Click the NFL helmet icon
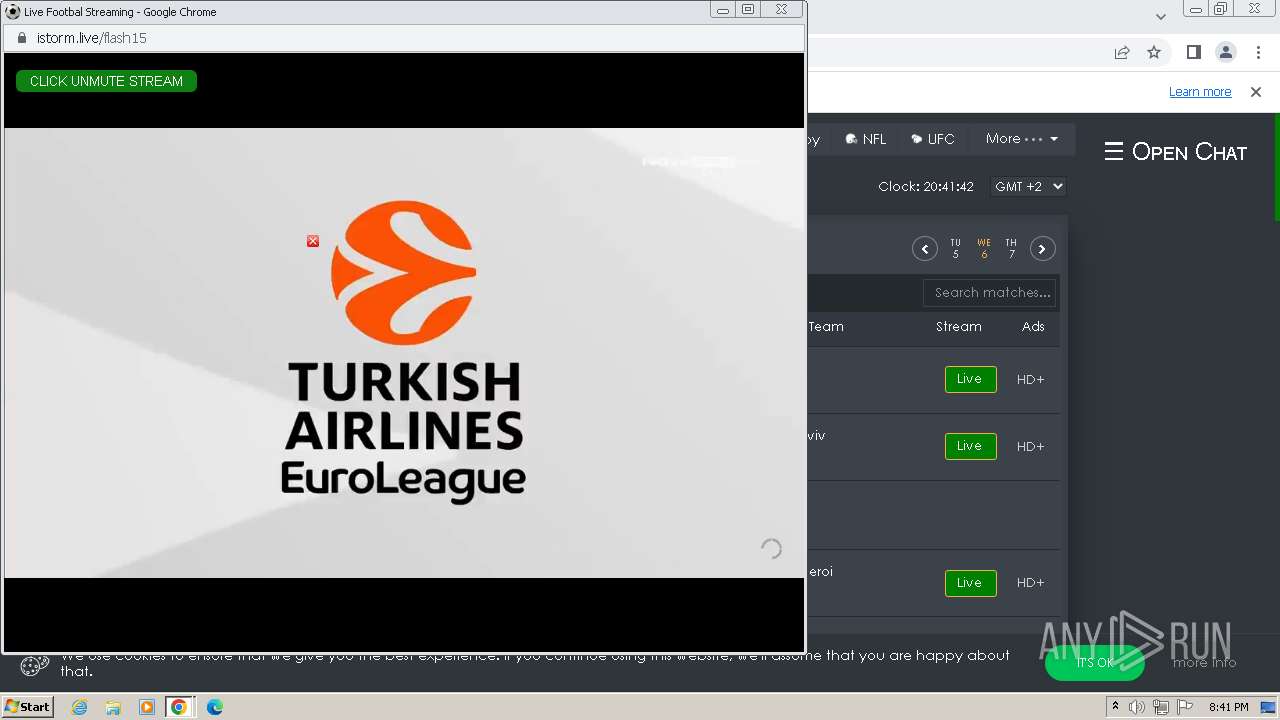The image size is (1280, 720). (851, 139)
